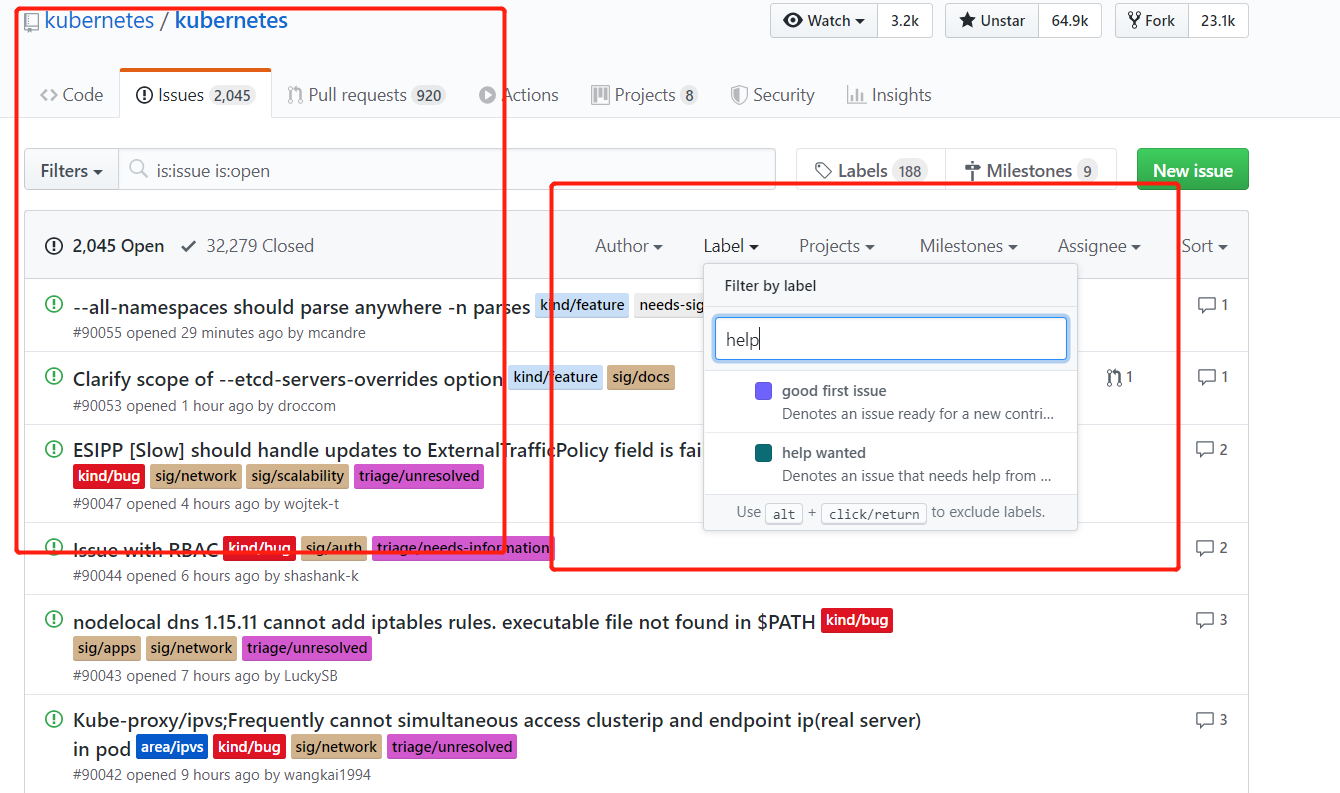Switch to the Actions tab

[x=519, y=95]
